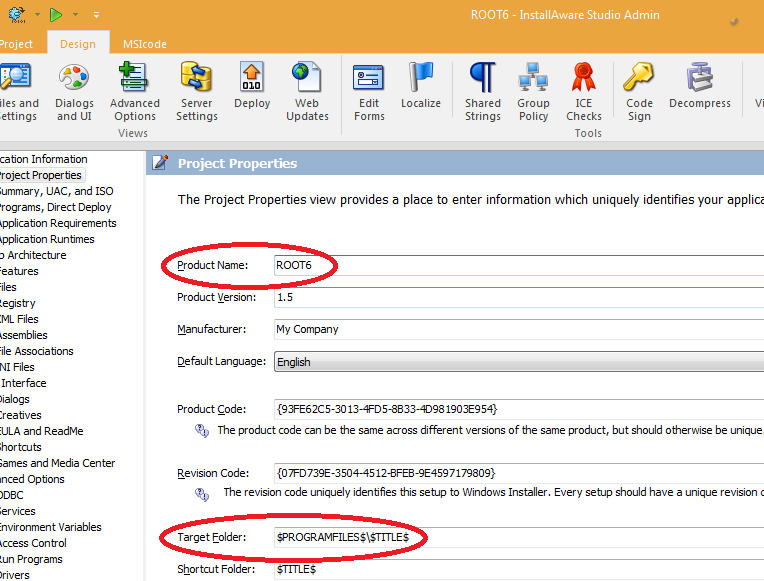Select Drivers in the sidebar
764x581 pixels.
click(x=15, y=575)
